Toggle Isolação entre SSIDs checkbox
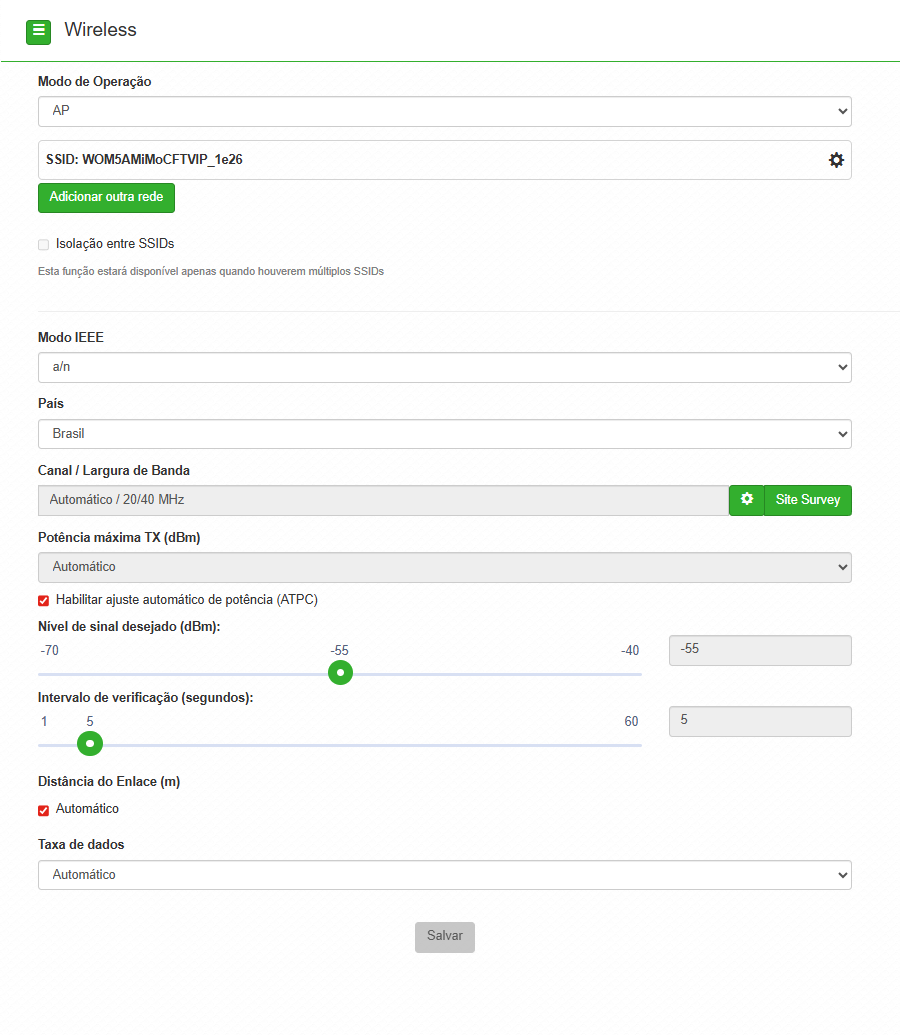900x1035 pixels. coord(43,244)
